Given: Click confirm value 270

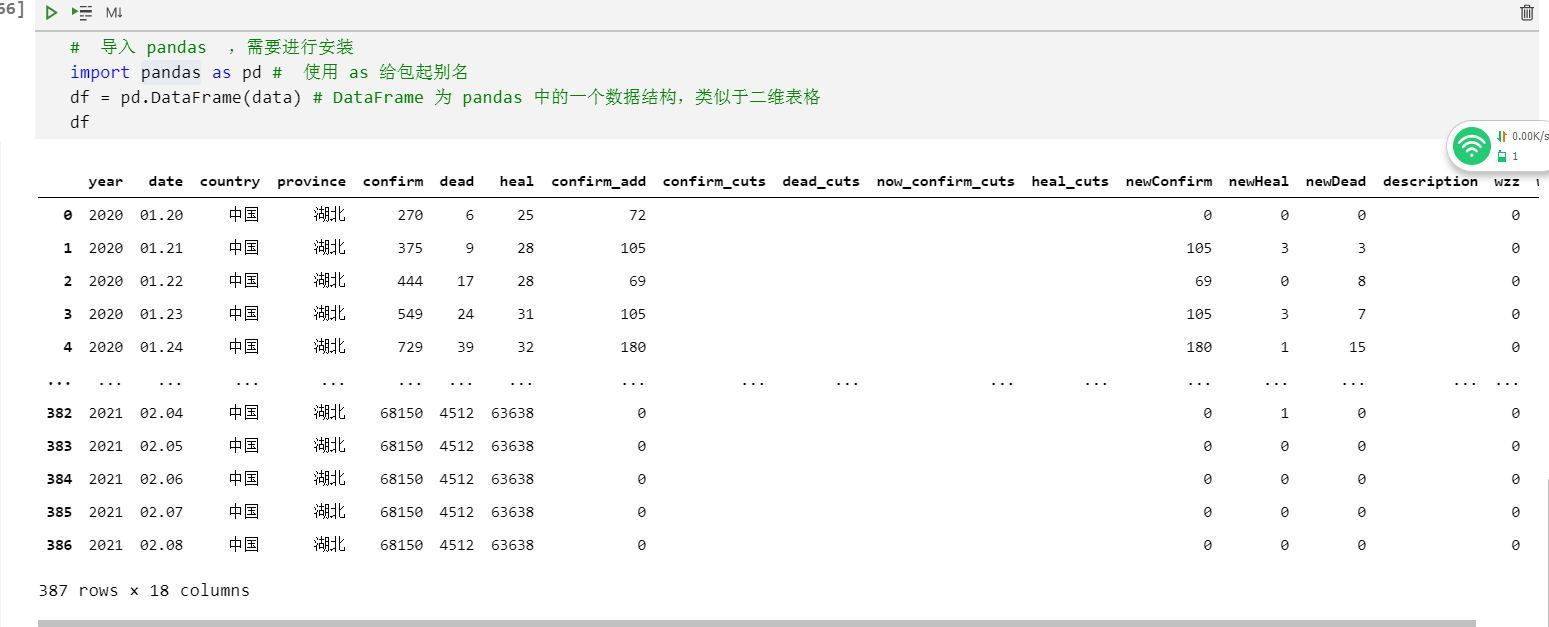Looking at the screenshot, I should [x=410, y=215].
